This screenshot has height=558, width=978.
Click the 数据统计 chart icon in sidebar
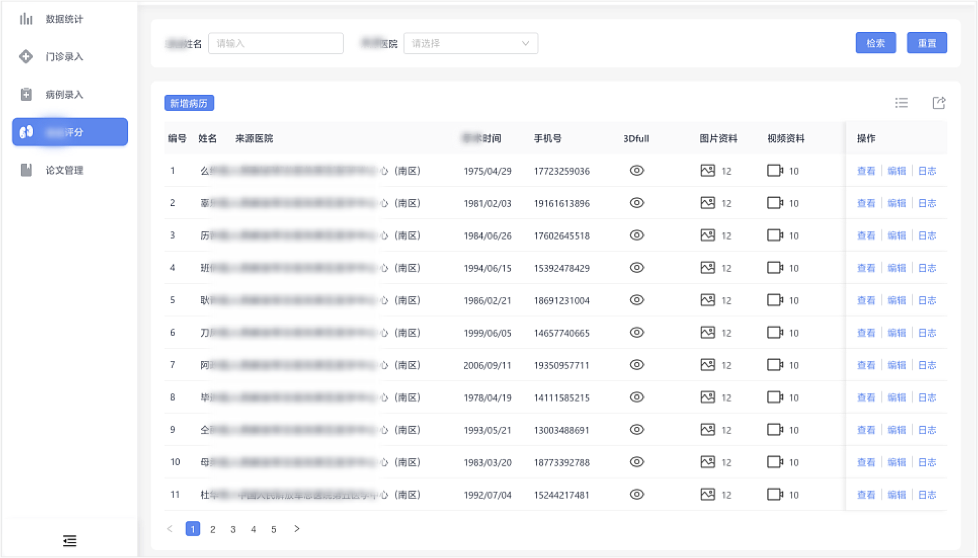point(27,19)
